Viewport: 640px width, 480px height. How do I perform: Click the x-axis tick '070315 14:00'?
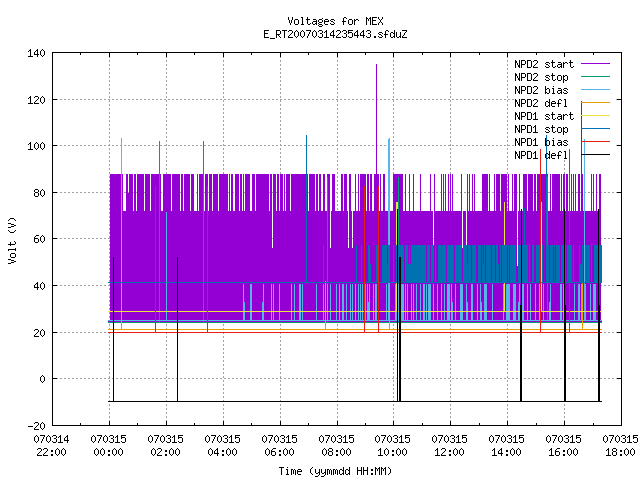coord(507,446)
